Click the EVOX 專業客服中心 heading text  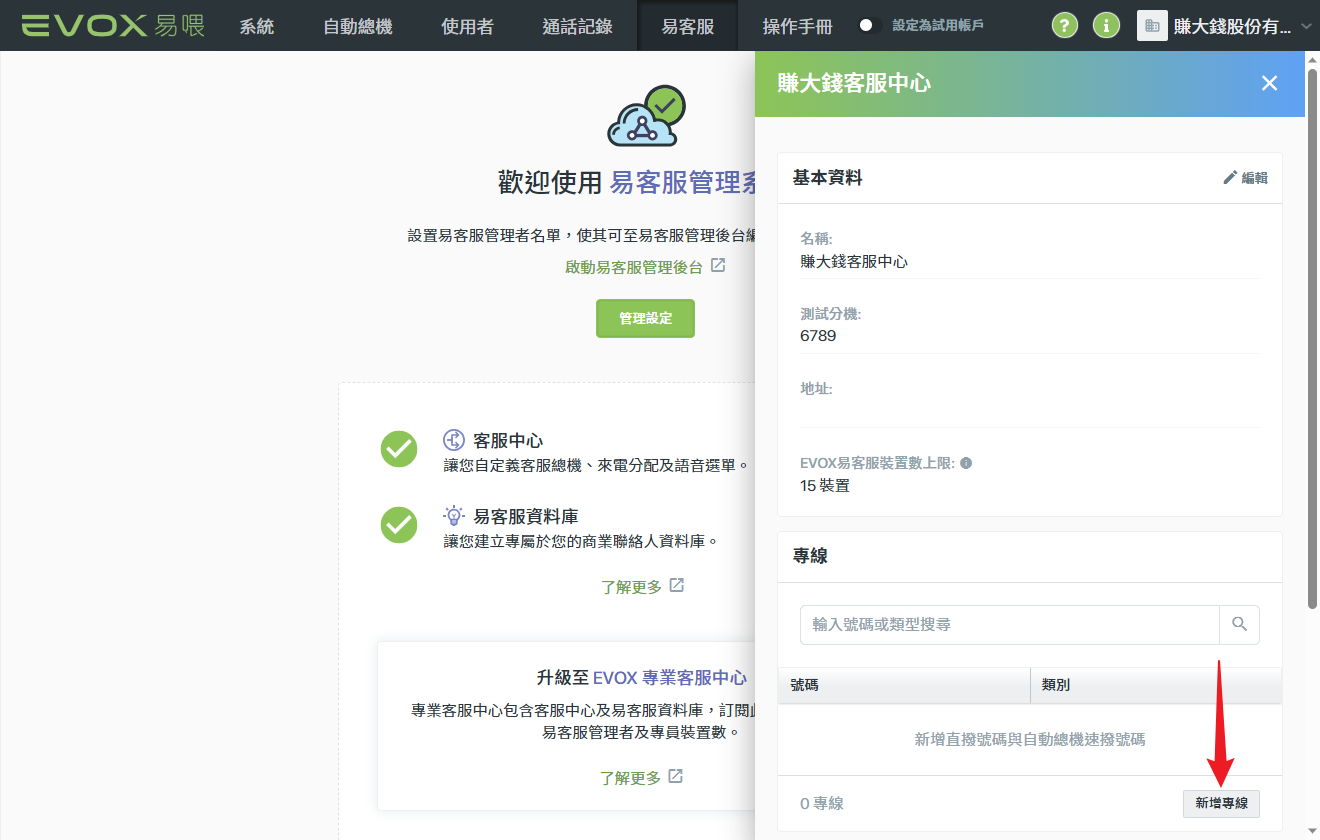pos(670,678)
